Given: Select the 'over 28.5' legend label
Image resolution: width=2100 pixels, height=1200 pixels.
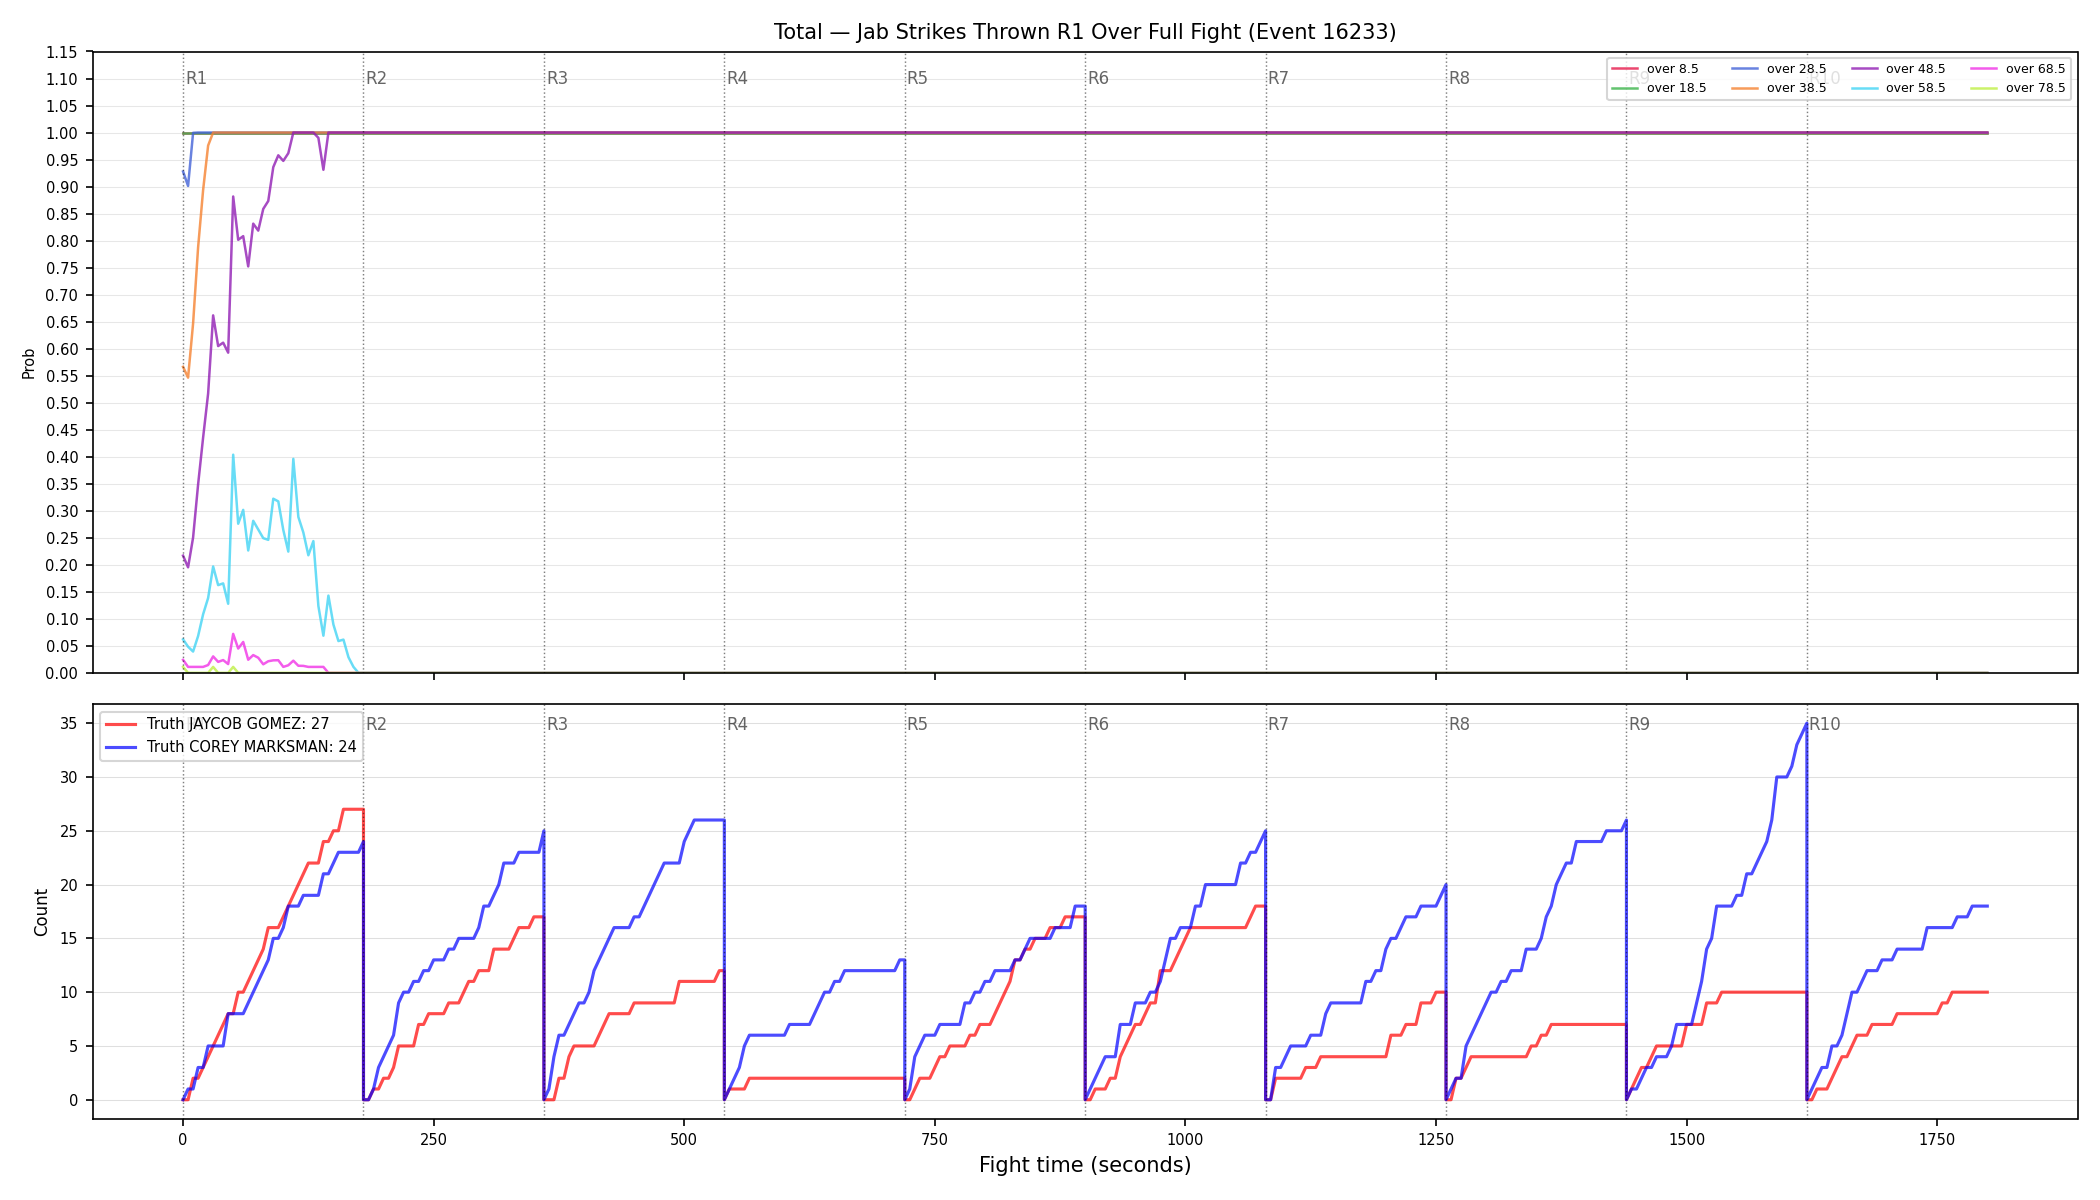Looking at the screenshot, I should point(1796,69).
